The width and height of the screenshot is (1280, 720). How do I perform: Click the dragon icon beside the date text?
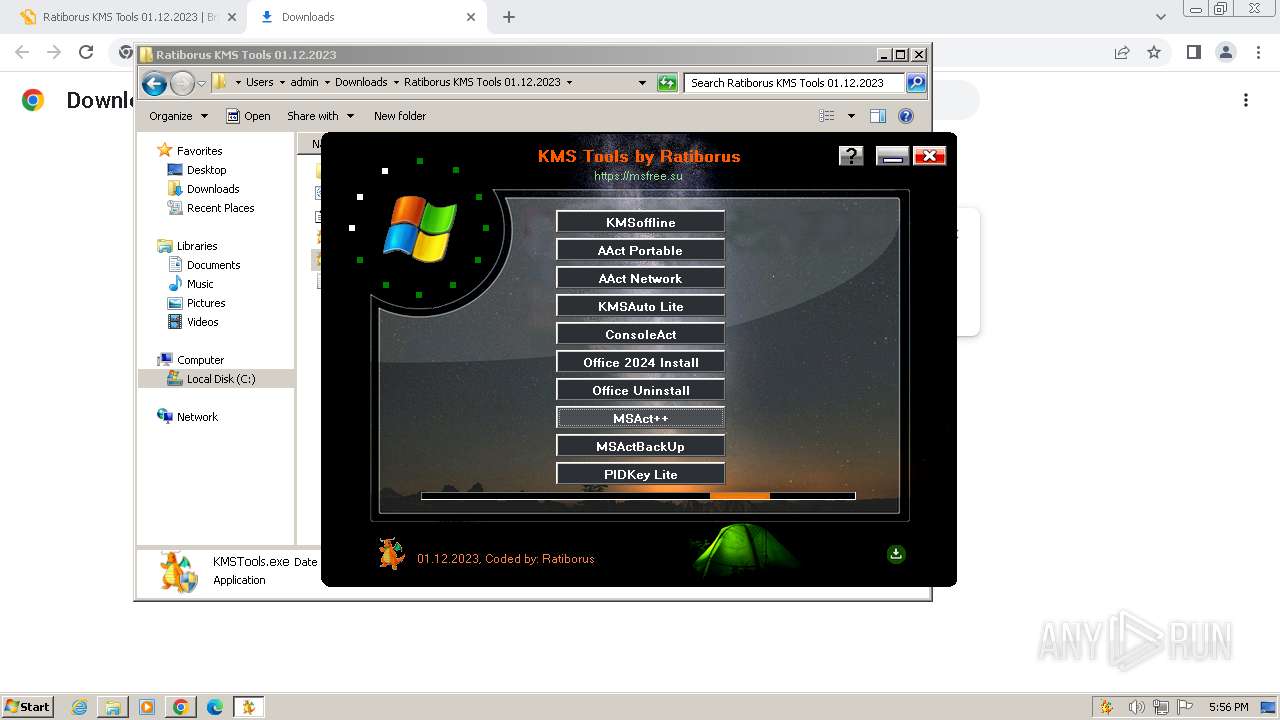tap(391, 553)
